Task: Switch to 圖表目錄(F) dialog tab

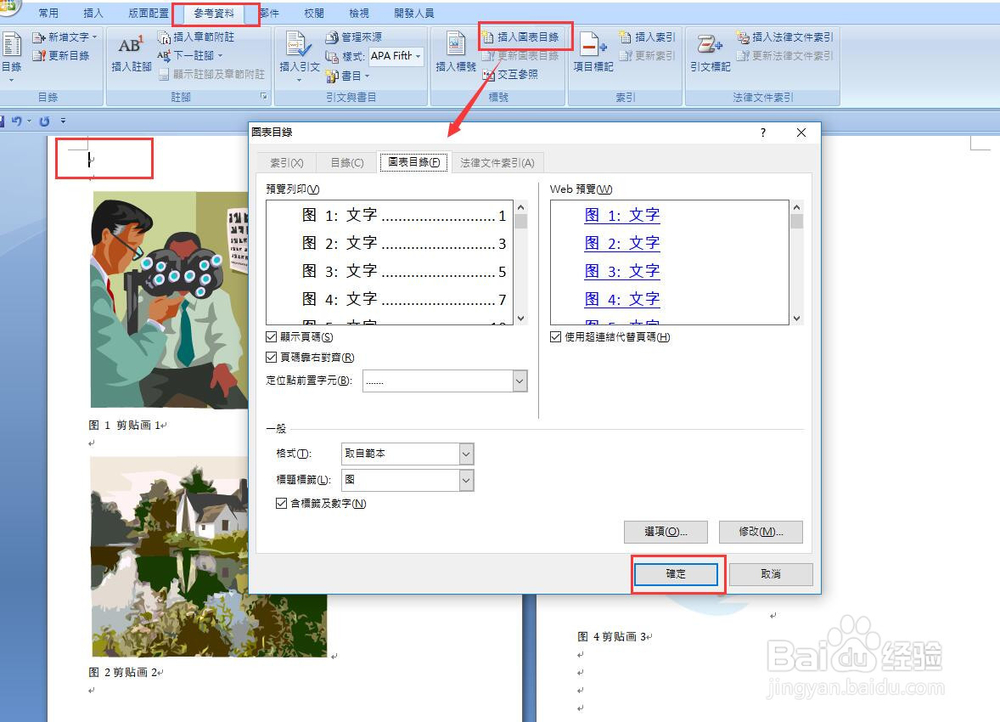Action: pos(414,162)
